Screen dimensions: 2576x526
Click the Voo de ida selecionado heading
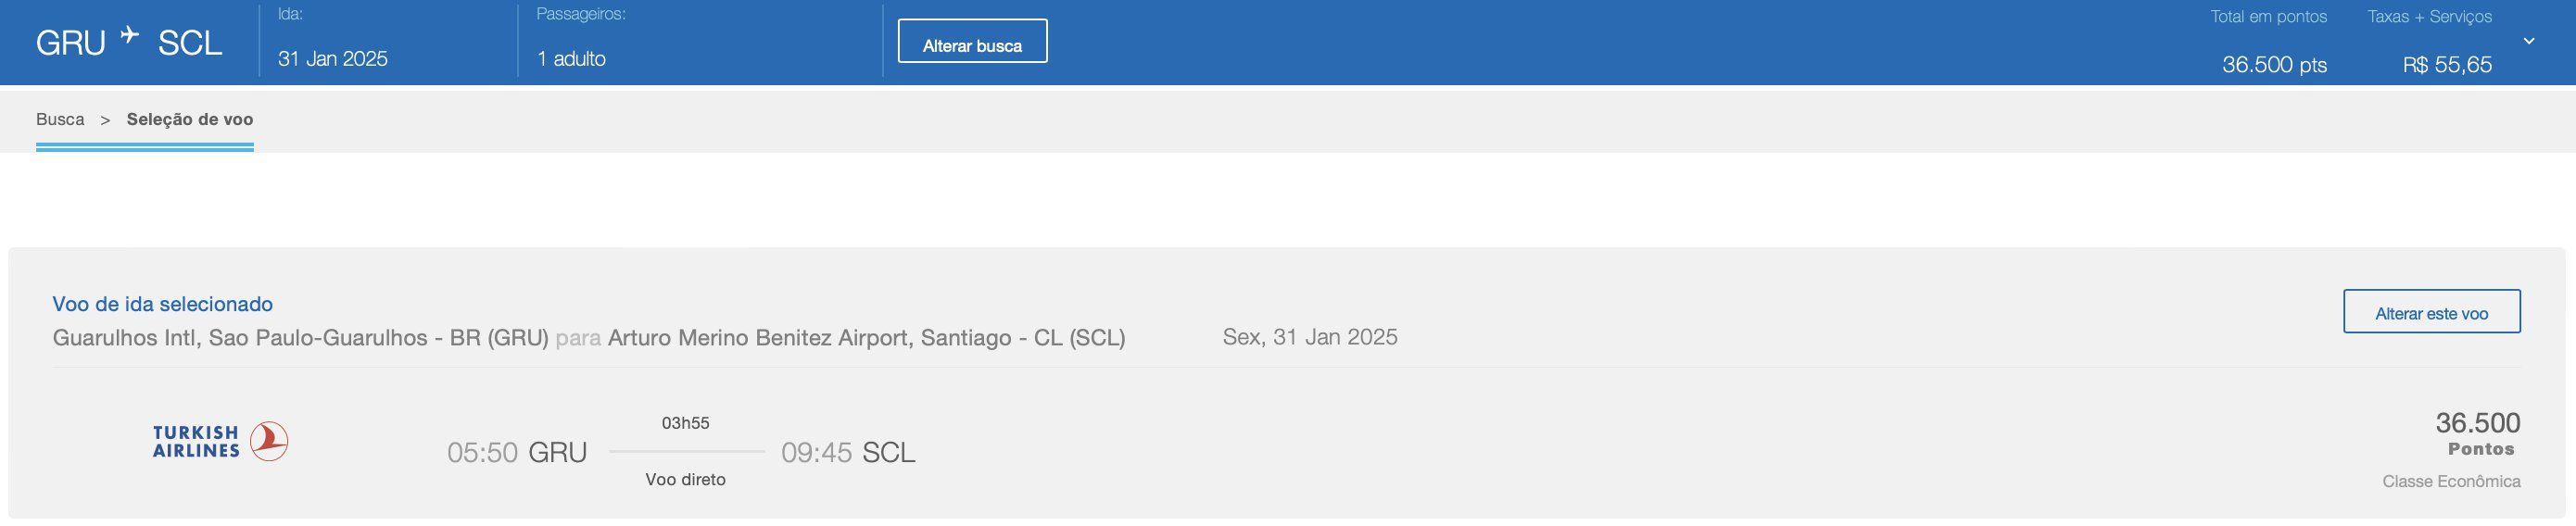pyautogui.click(x=162, y=304)
